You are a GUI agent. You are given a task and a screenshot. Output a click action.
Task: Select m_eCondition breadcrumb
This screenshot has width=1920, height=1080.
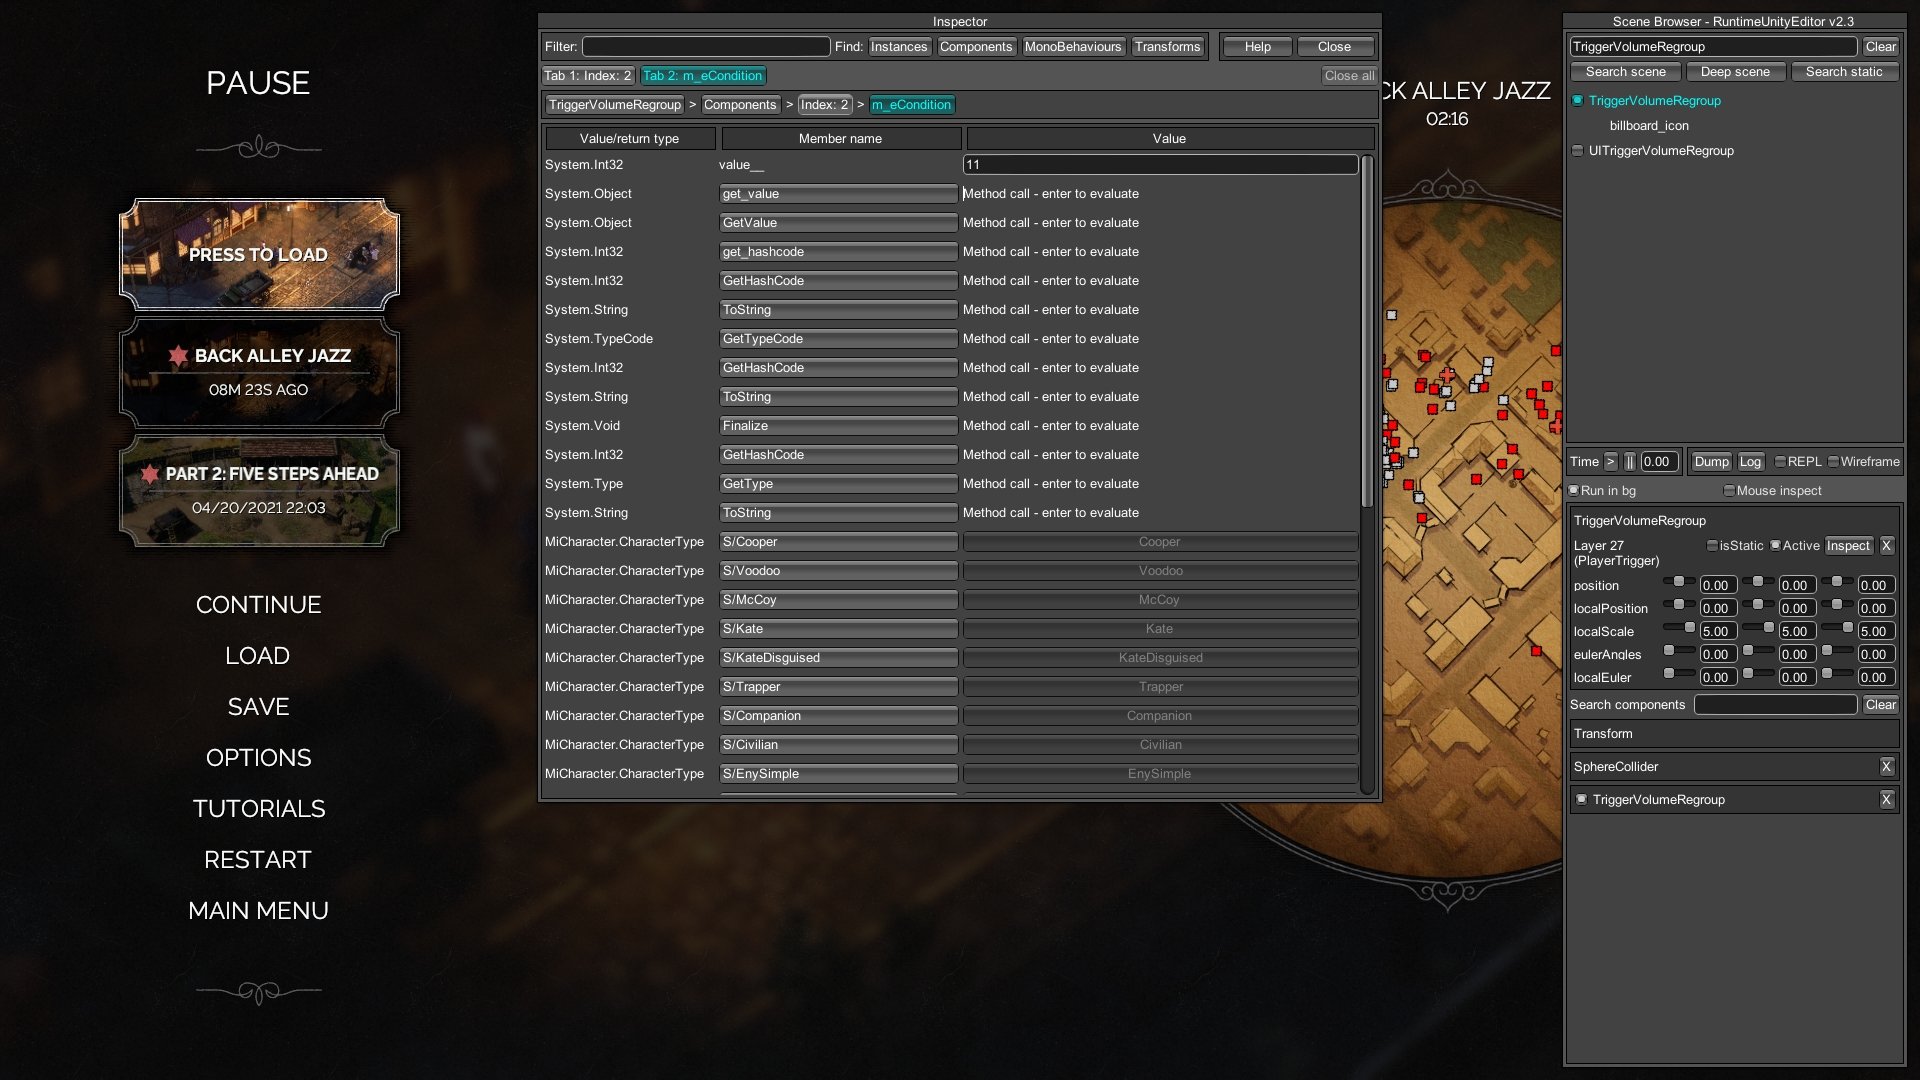(x=911, y=104)
